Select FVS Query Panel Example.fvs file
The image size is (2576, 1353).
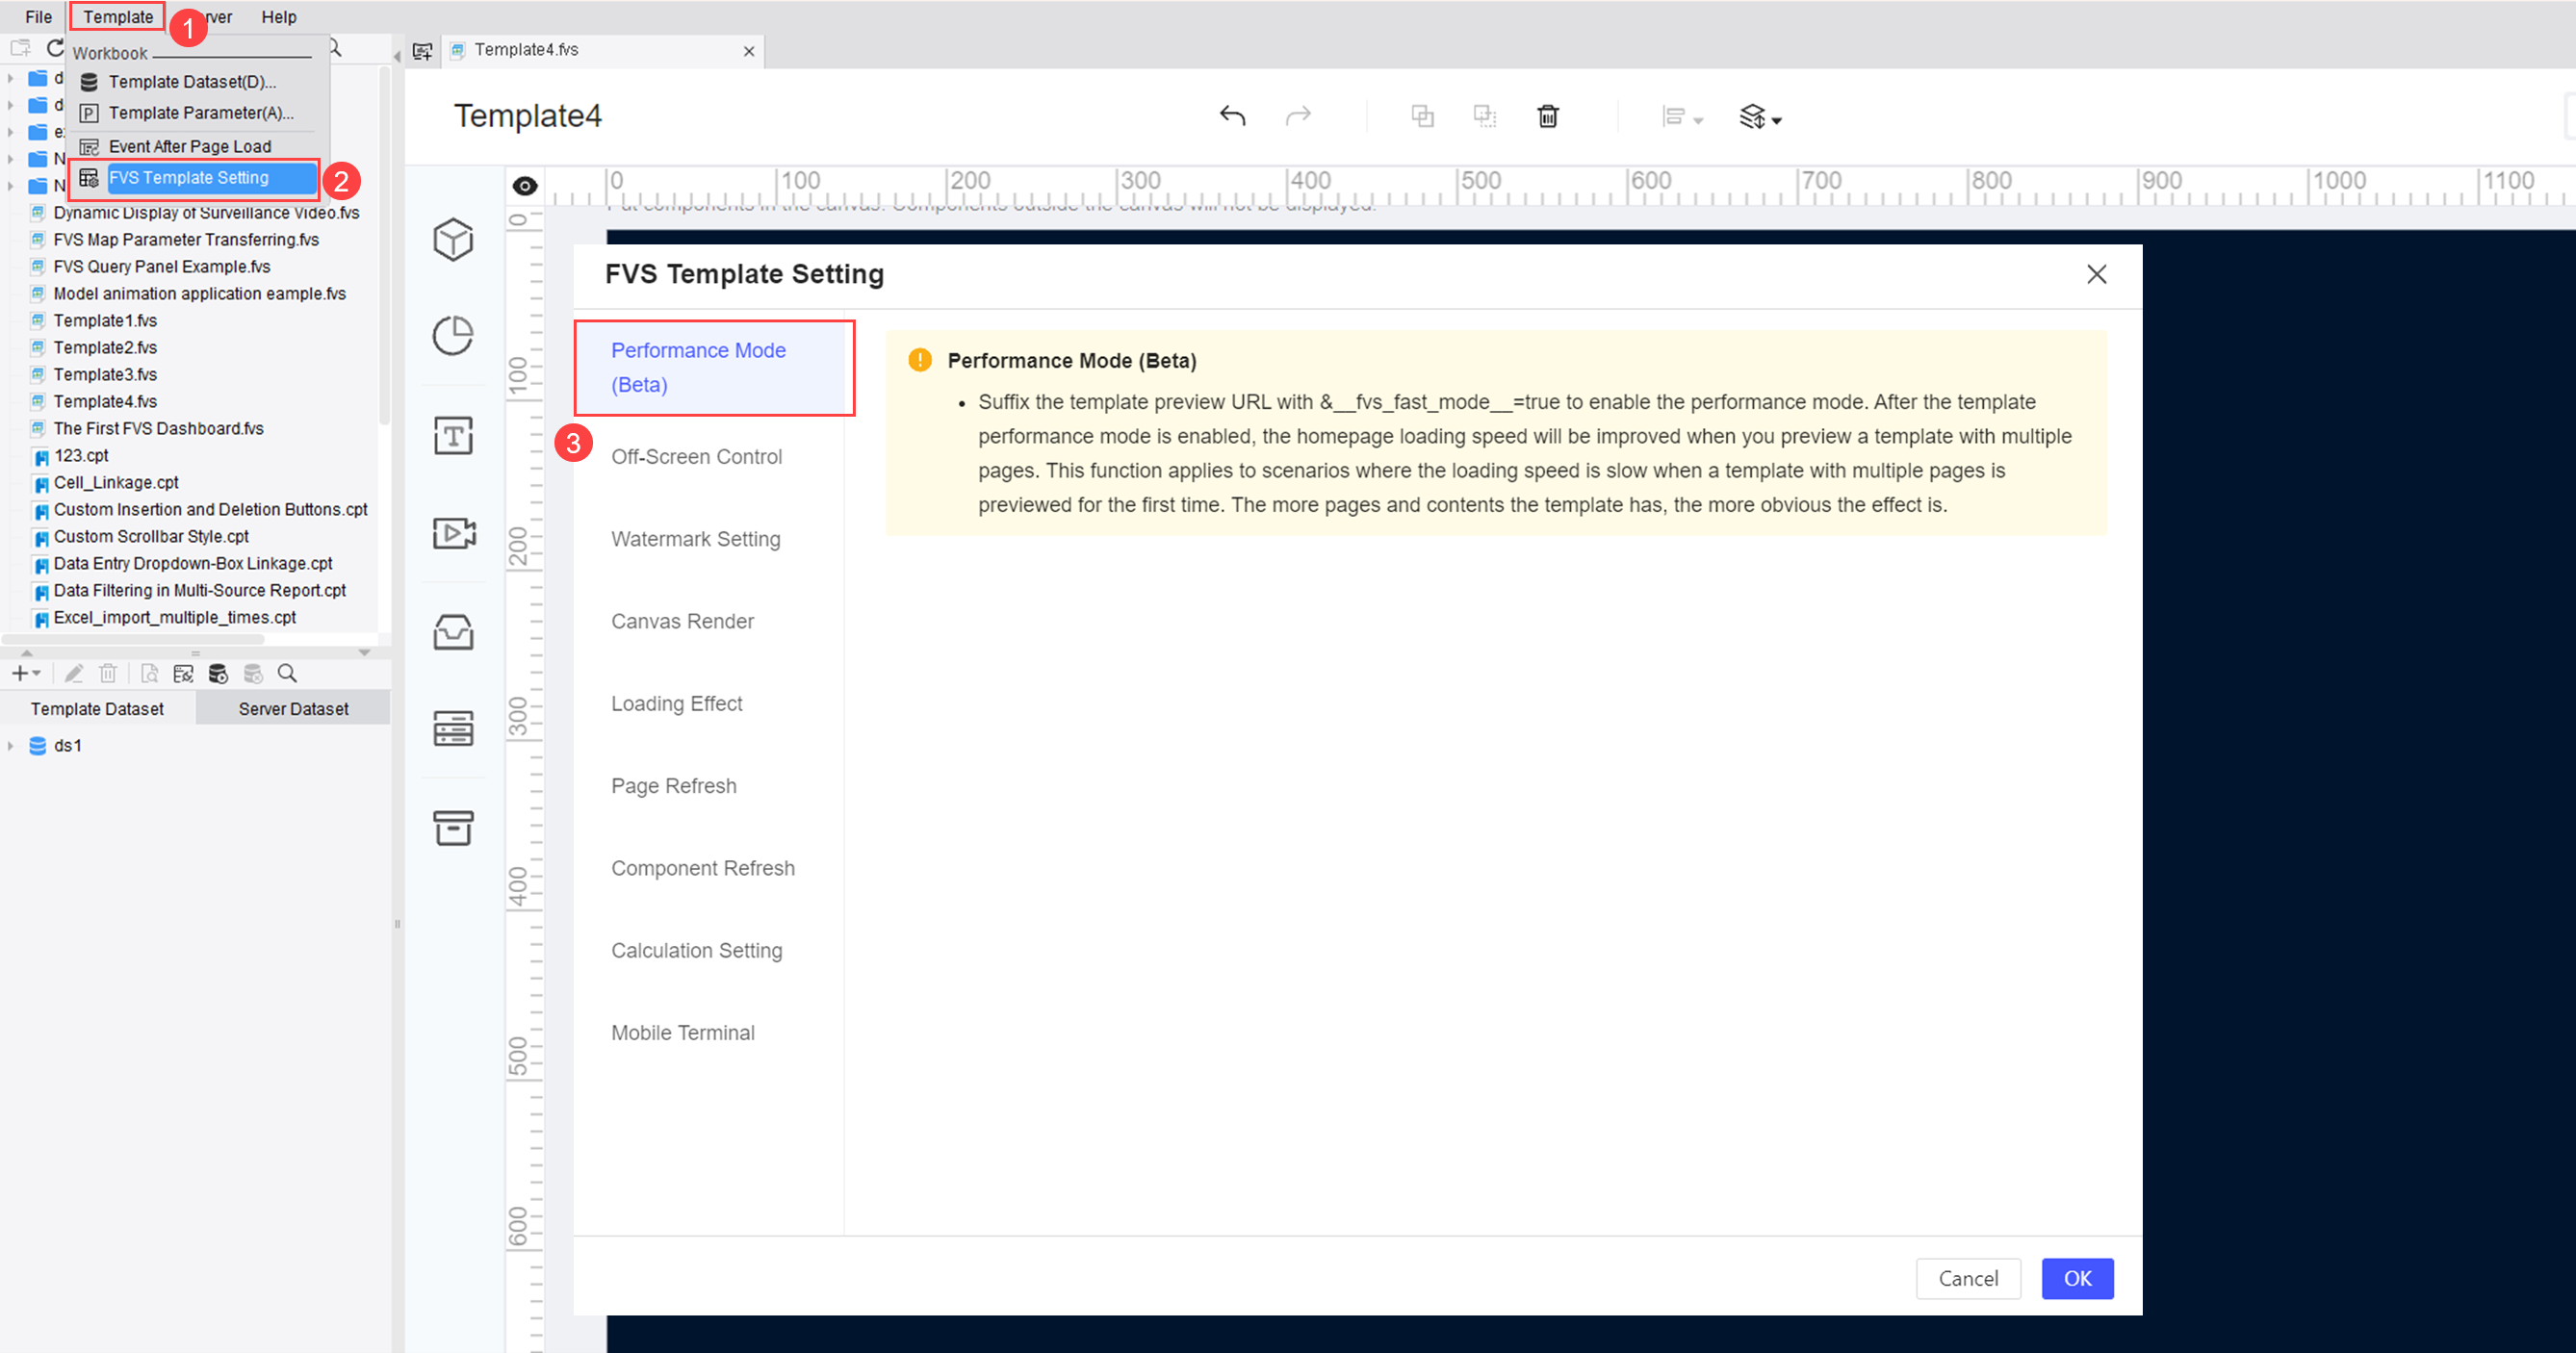click(x=162, y=267)
